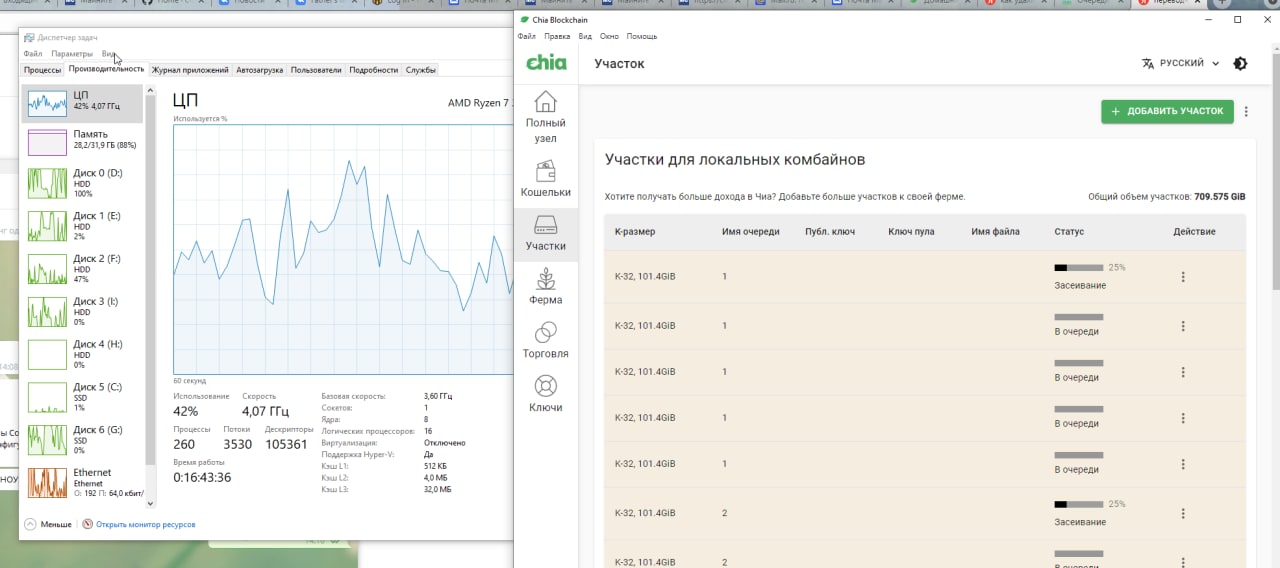Open actions menu for queue 2 Засеивание row
The height and width of the screenshot is (568, 1280).
pos(1183,514)
